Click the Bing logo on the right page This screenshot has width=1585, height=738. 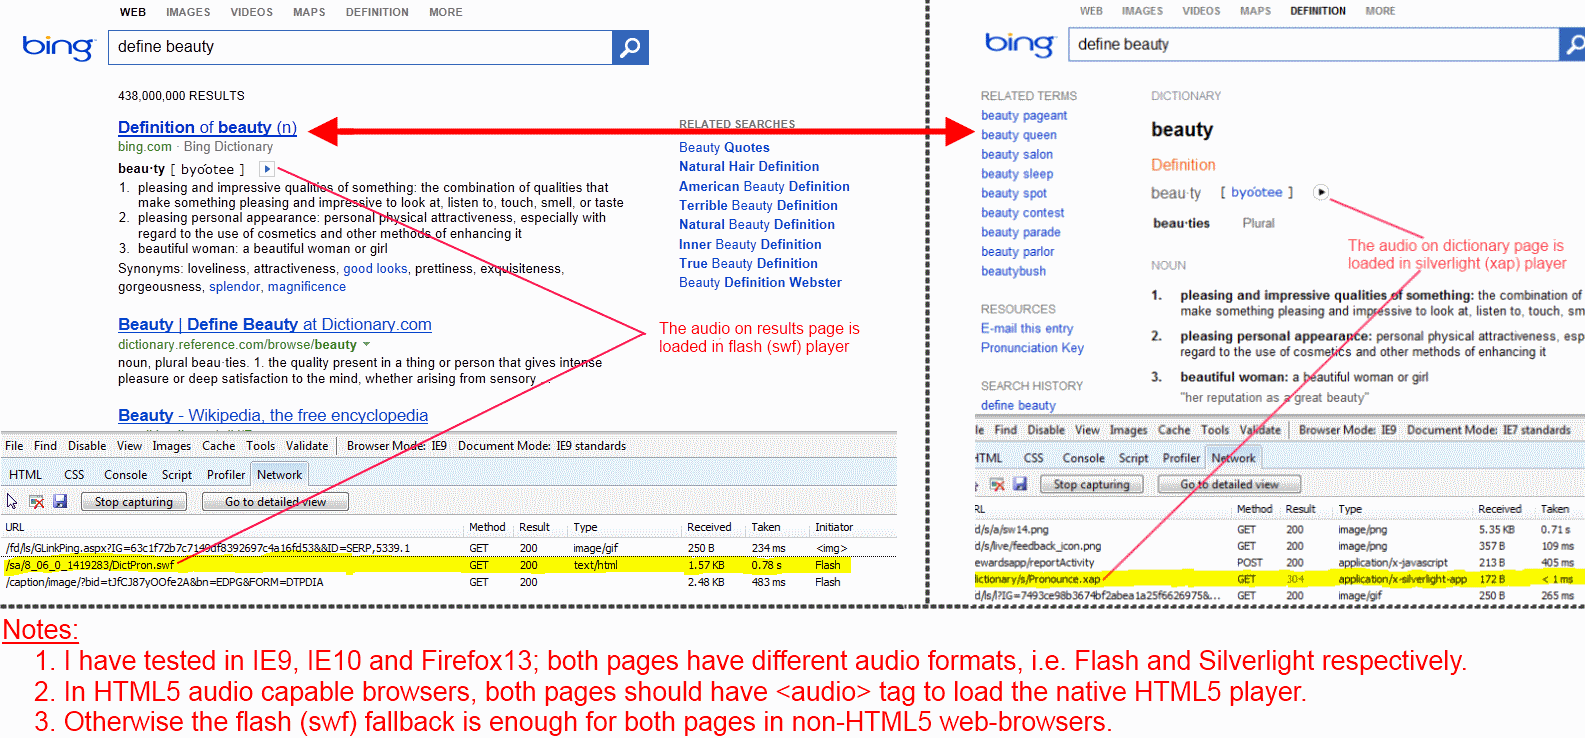[1019, 43]
